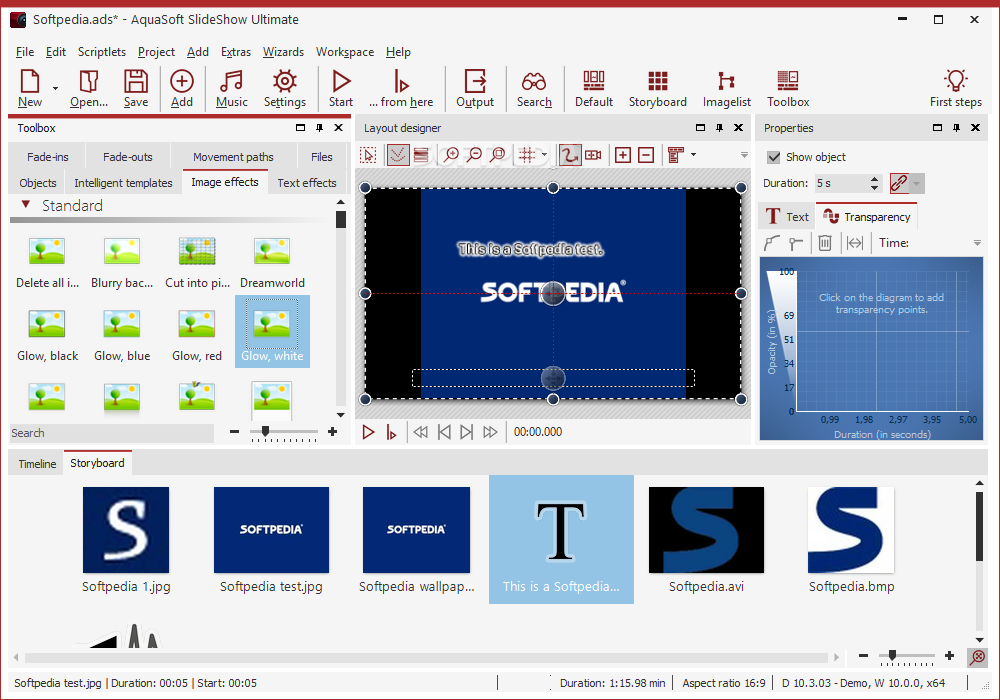Toggle the movement path editing mode
This screenshot has width=1000, height=700.
click(570, 155)
